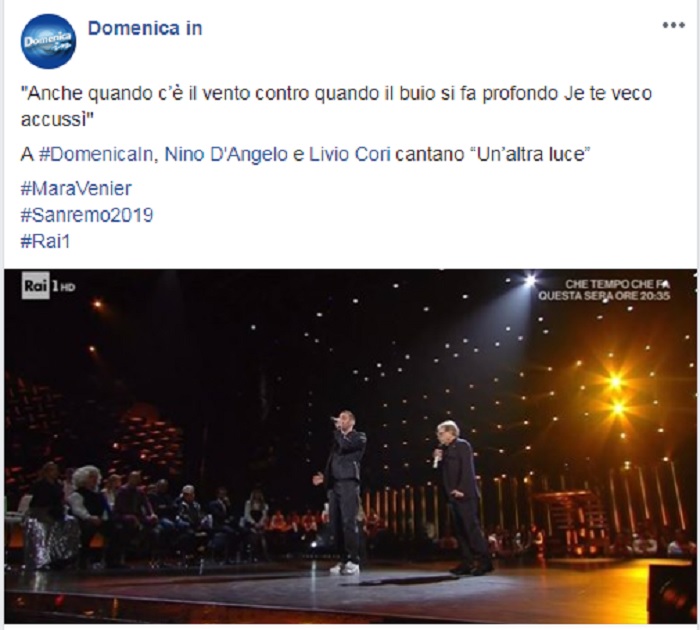
Task: Click the younger singer holding microphone center stage
Action: click(342, 491)
